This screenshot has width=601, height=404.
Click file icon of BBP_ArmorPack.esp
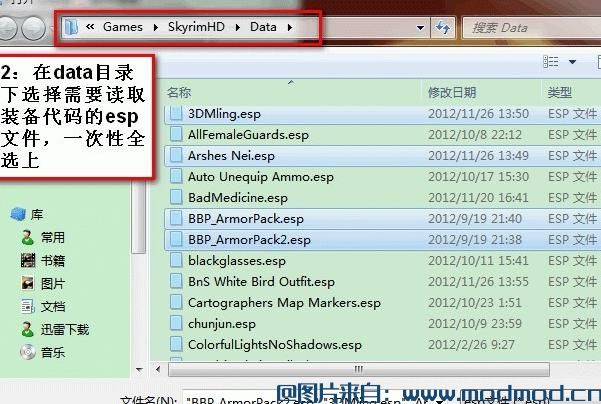[x=176, y=218]
